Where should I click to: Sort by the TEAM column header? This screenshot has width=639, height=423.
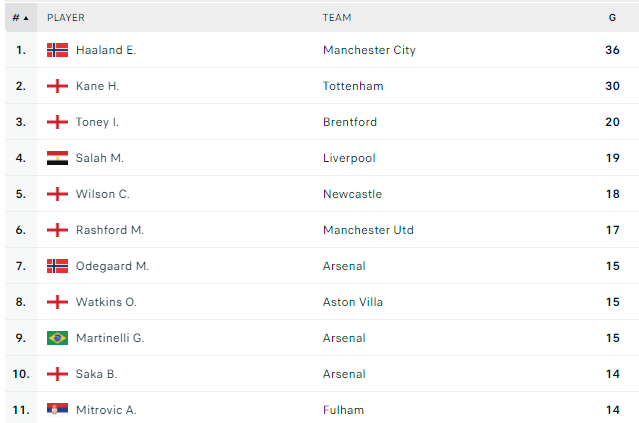click(x=337, y=17)
